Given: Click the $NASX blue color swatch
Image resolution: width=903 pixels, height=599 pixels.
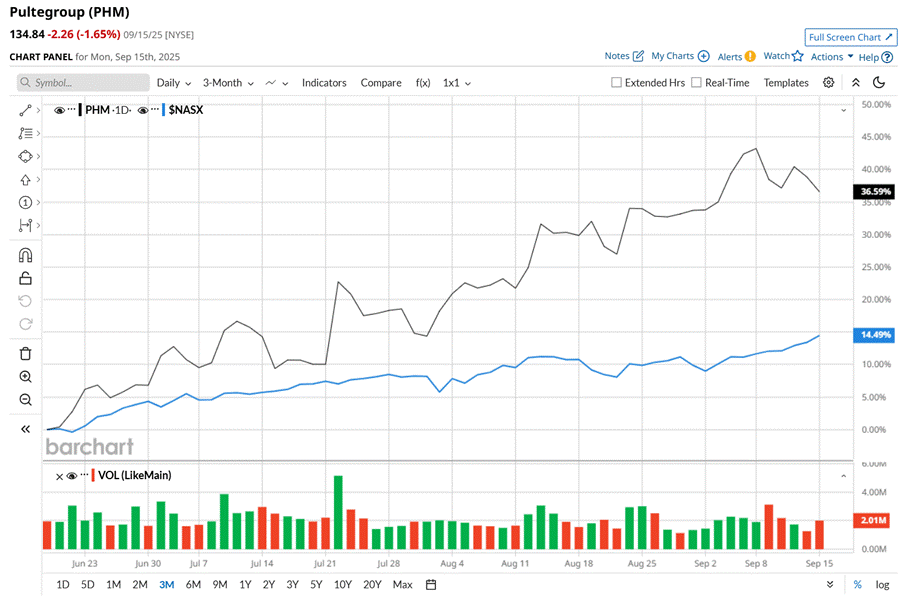Looking at the screenshot, I should 164,109.
